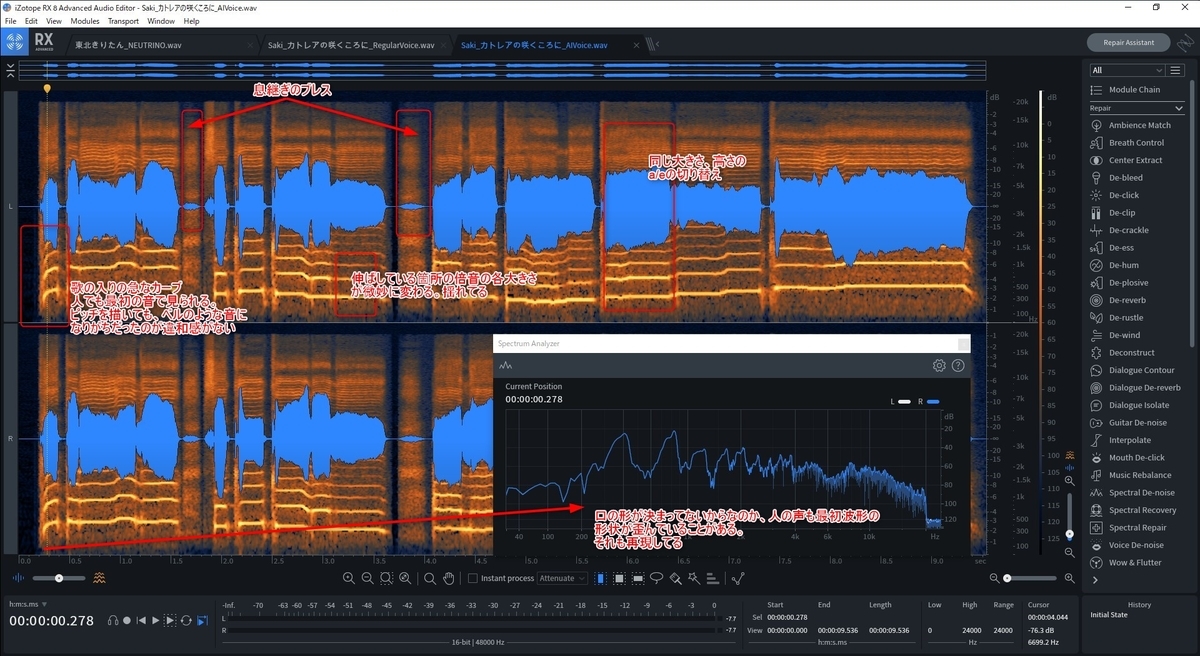Open the Deconstruct module
Screen dimensions: 1200x656
pyautogui.click(x=1122, y=353)
